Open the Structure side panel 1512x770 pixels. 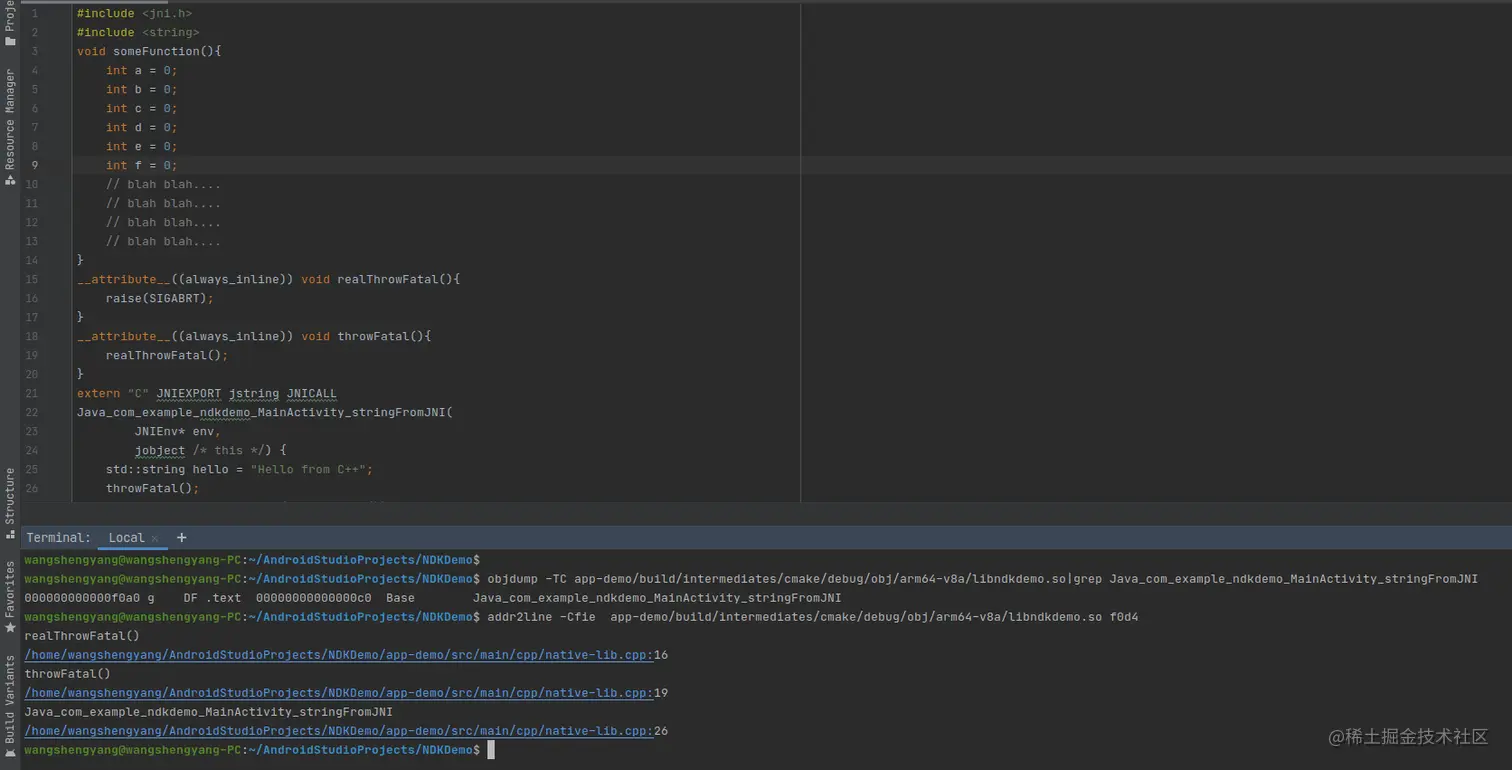[x=10, y=503]
